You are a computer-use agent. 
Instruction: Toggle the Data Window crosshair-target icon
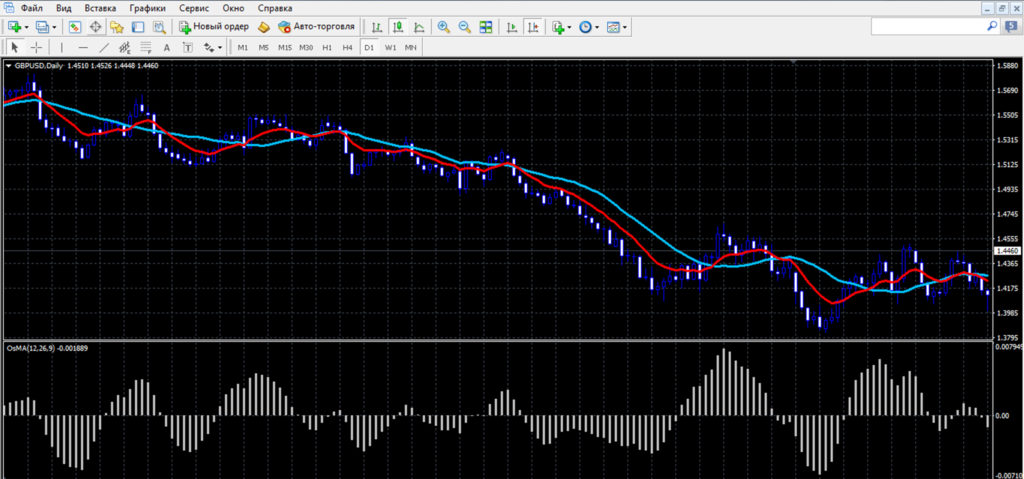95,27
